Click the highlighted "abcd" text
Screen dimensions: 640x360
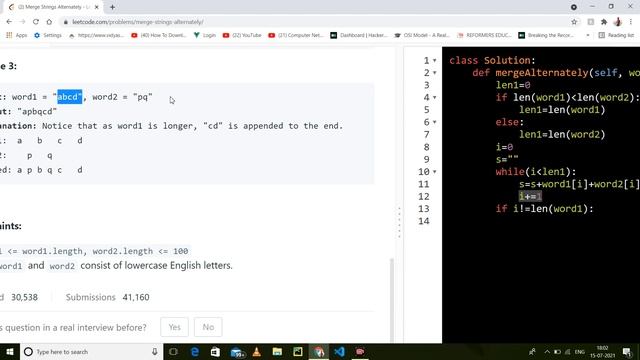tap(69, 97)
